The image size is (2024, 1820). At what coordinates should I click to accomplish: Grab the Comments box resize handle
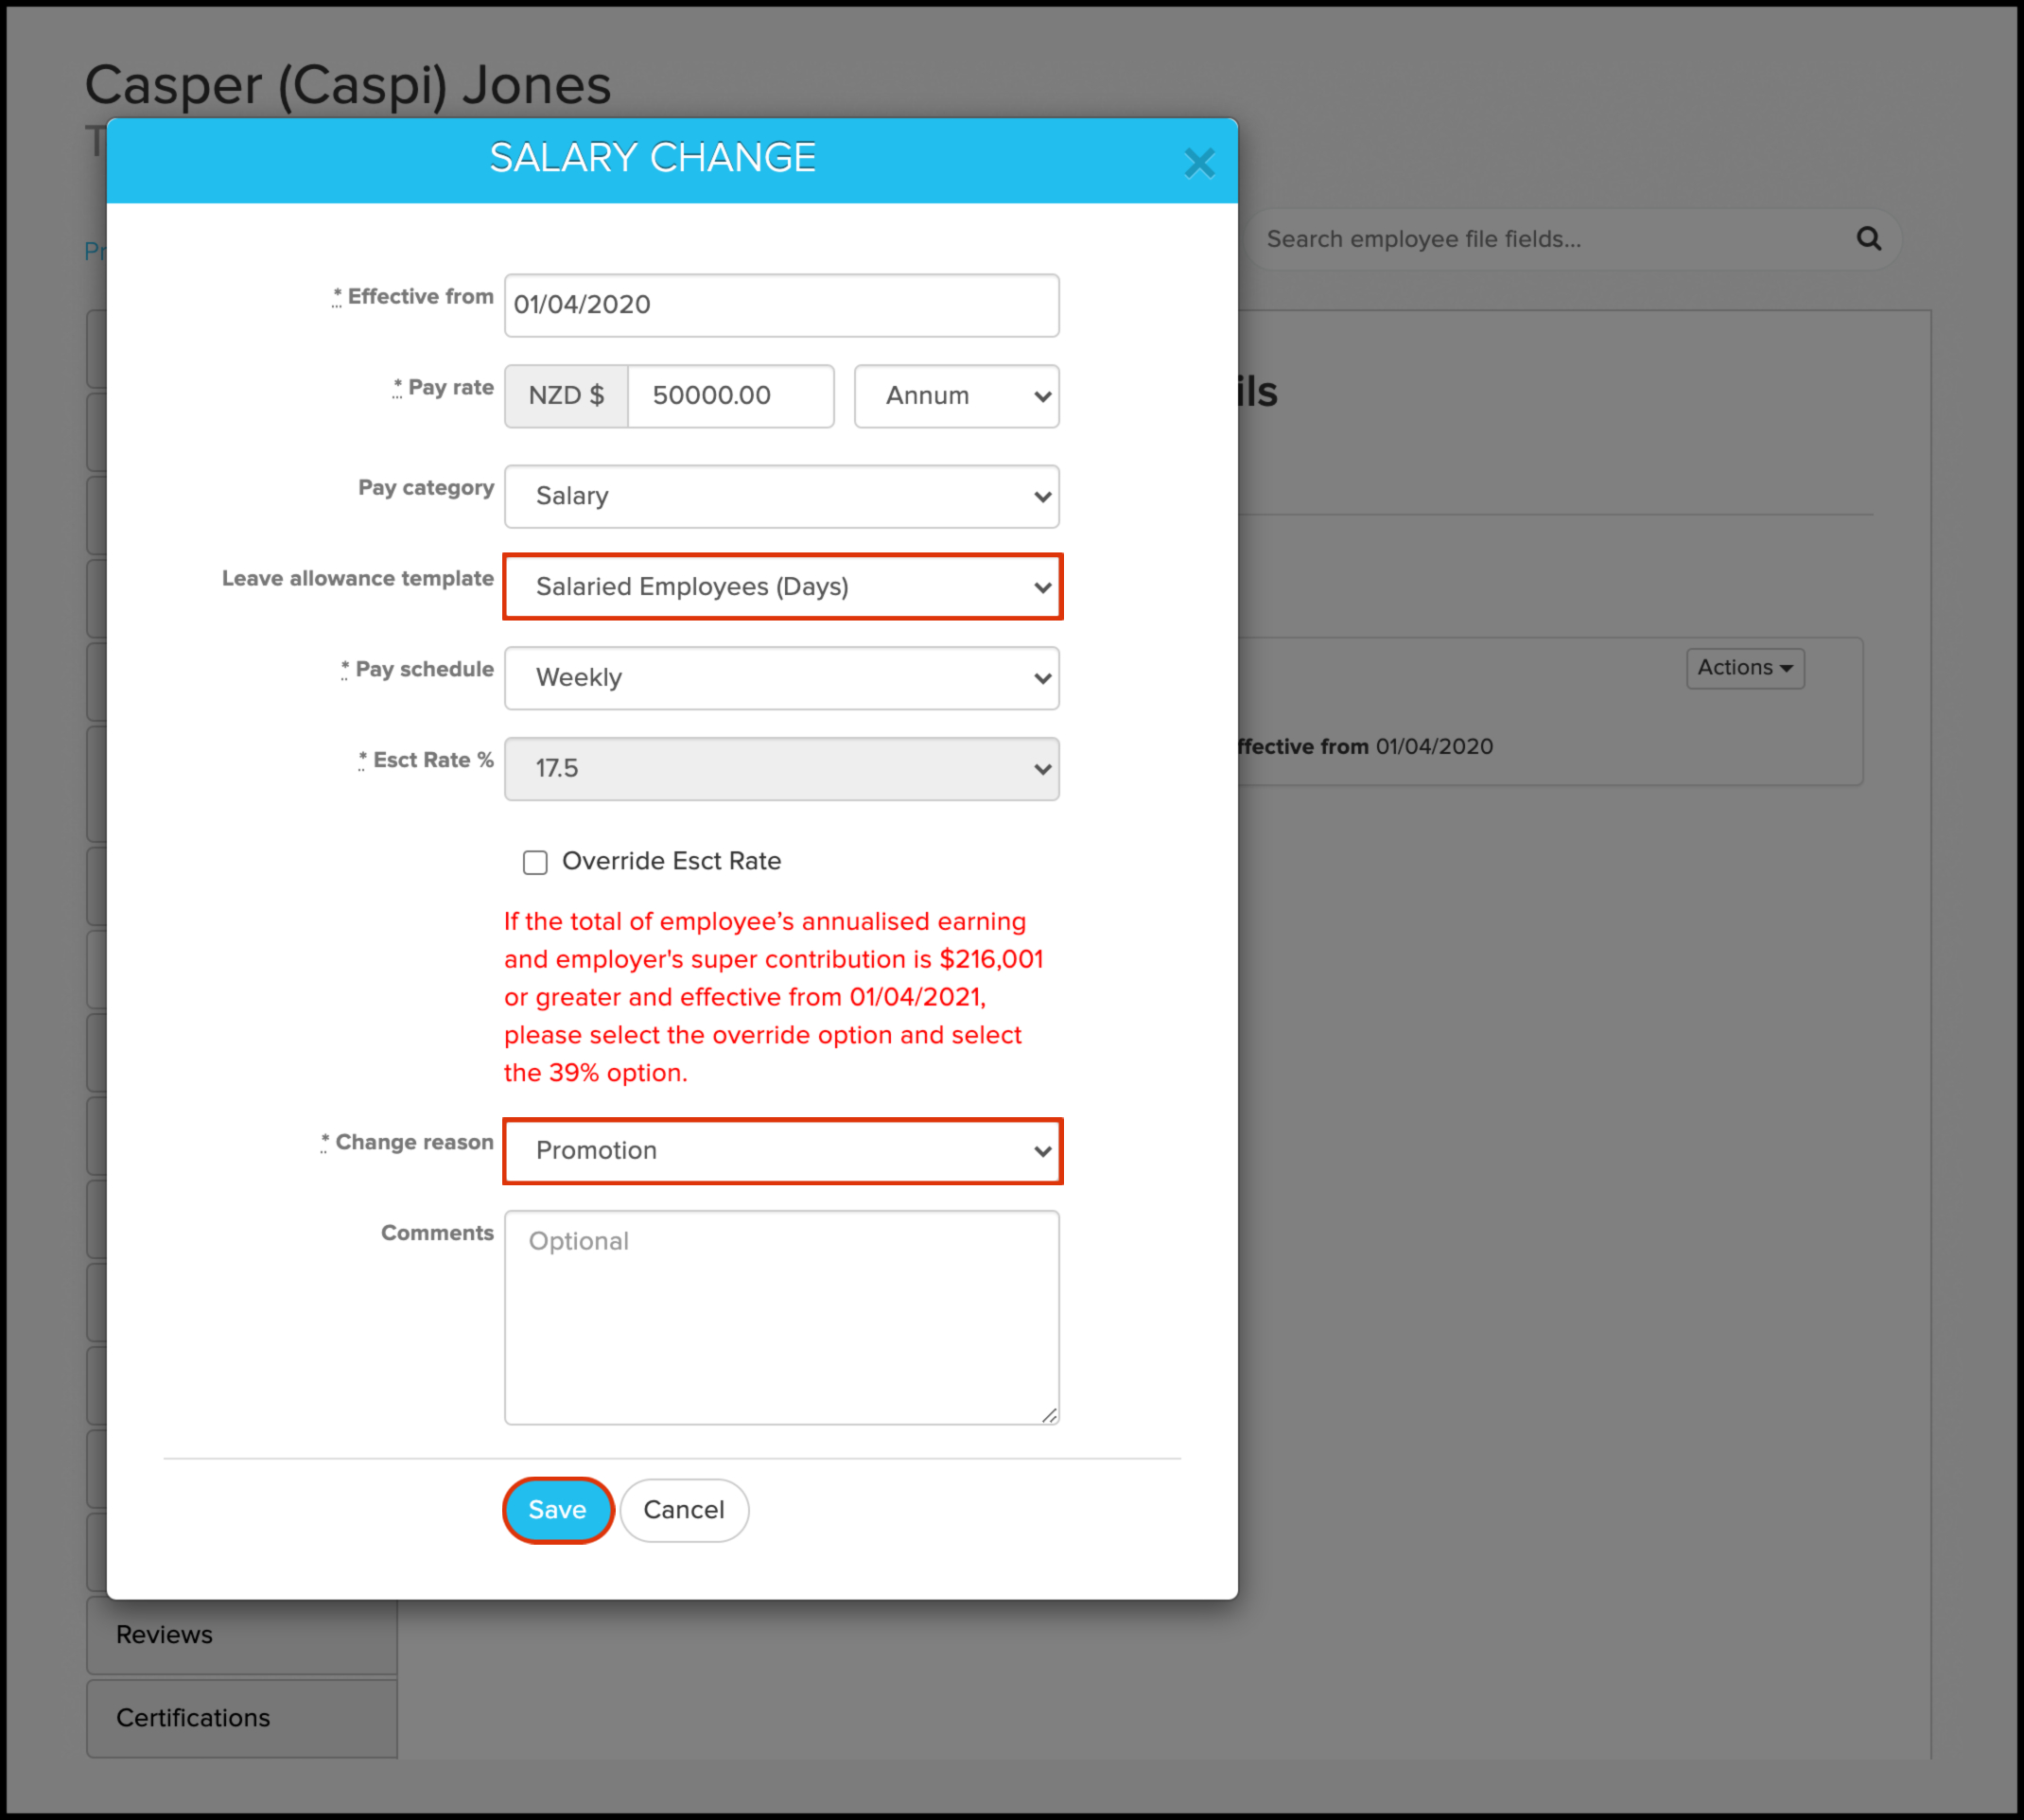pyautogui.click(x=1049, y=1415)
